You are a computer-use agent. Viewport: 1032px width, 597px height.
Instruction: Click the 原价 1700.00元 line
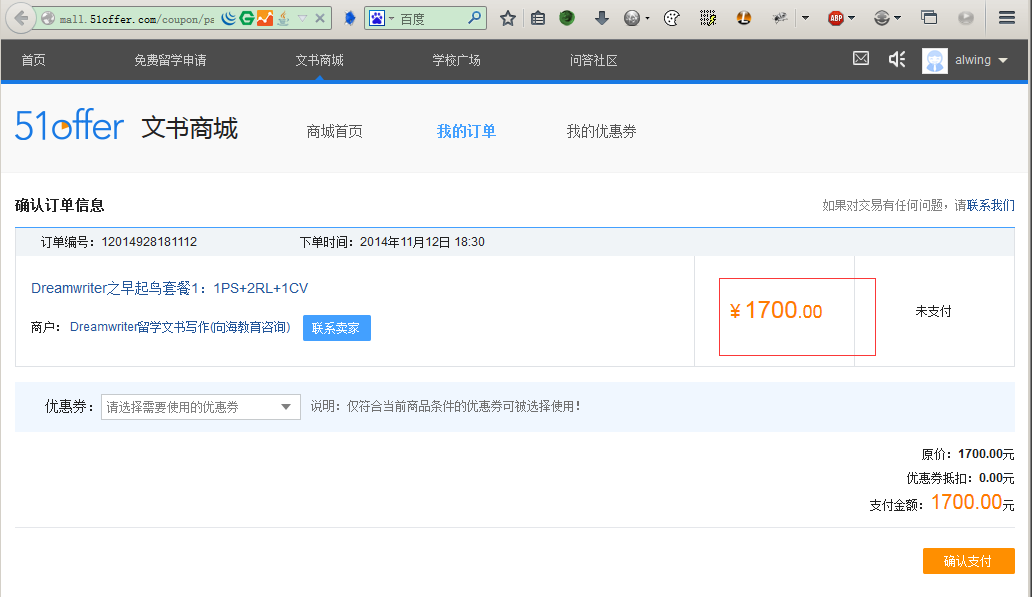[968, 454]
